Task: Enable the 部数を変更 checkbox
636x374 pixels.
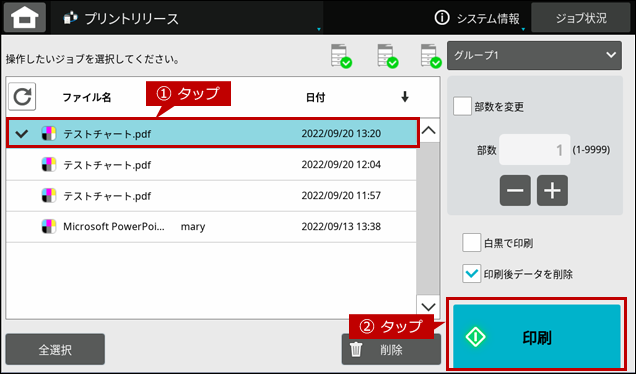Action: pos(462,106)
